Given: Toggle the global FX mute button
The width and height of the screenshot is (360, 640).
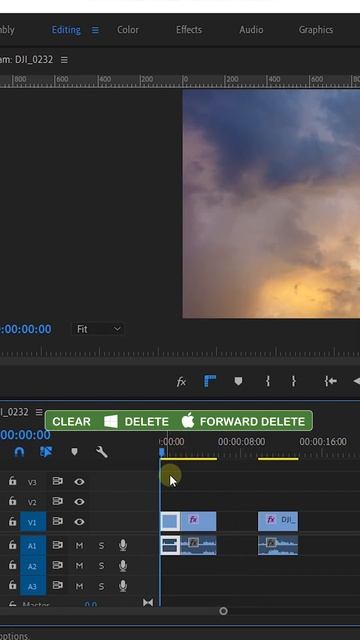Looking at the screenshot, I should [181, 382].
